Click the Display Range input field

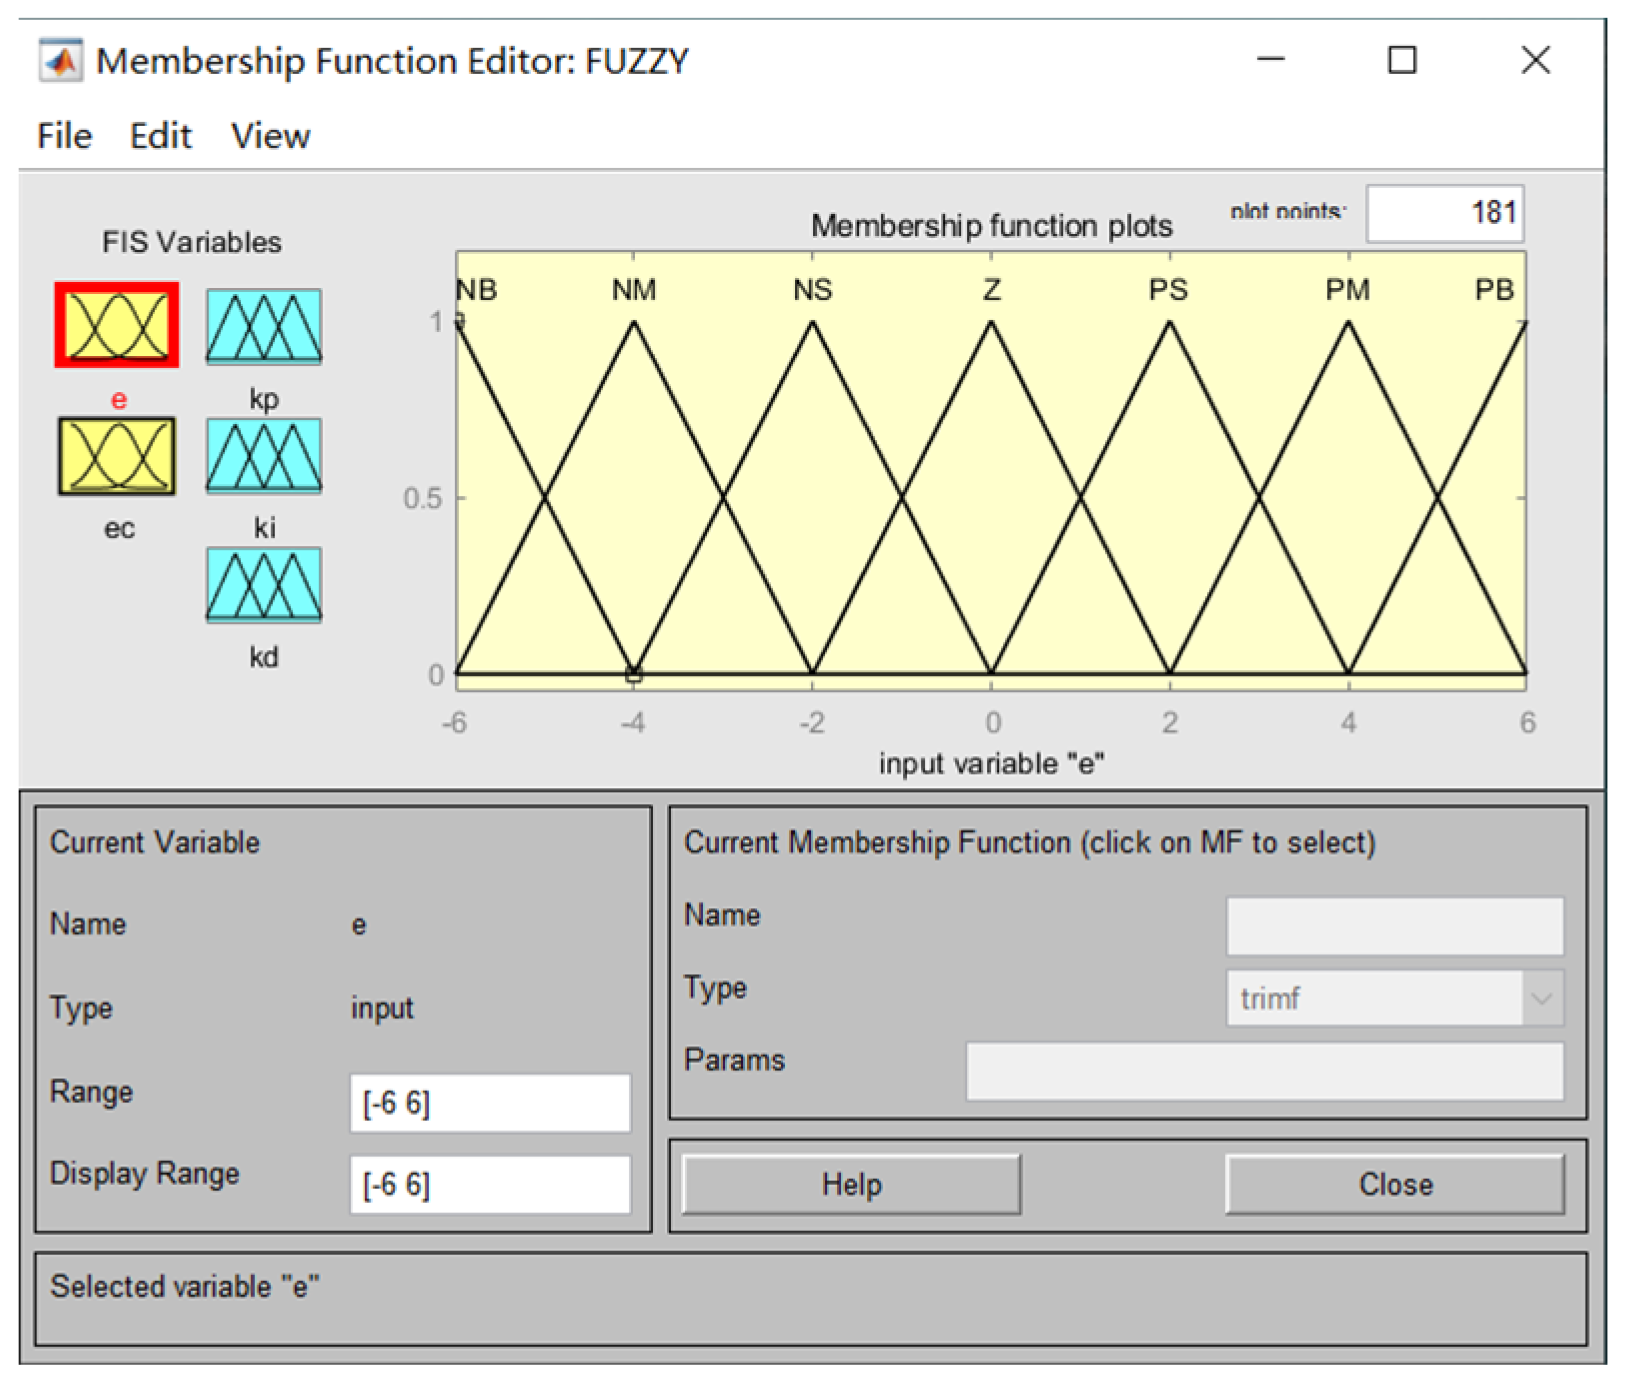pyautogui.click(x=490, y=1185)
